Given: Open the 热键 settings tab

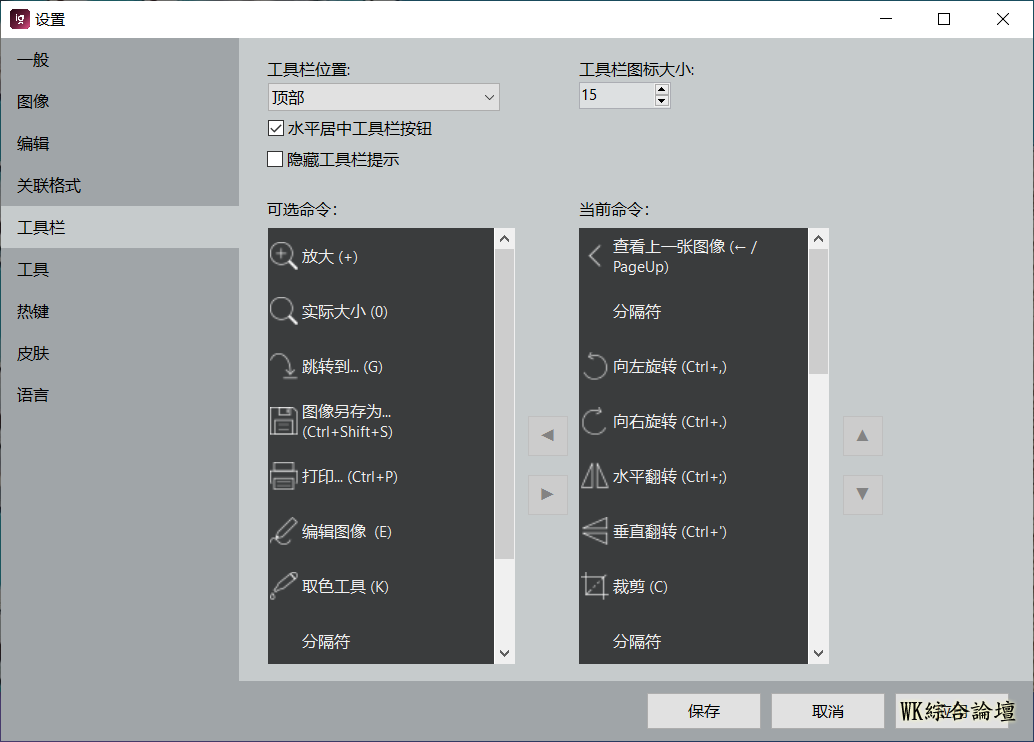Looking at the screenshot, I should coord(33,312).
